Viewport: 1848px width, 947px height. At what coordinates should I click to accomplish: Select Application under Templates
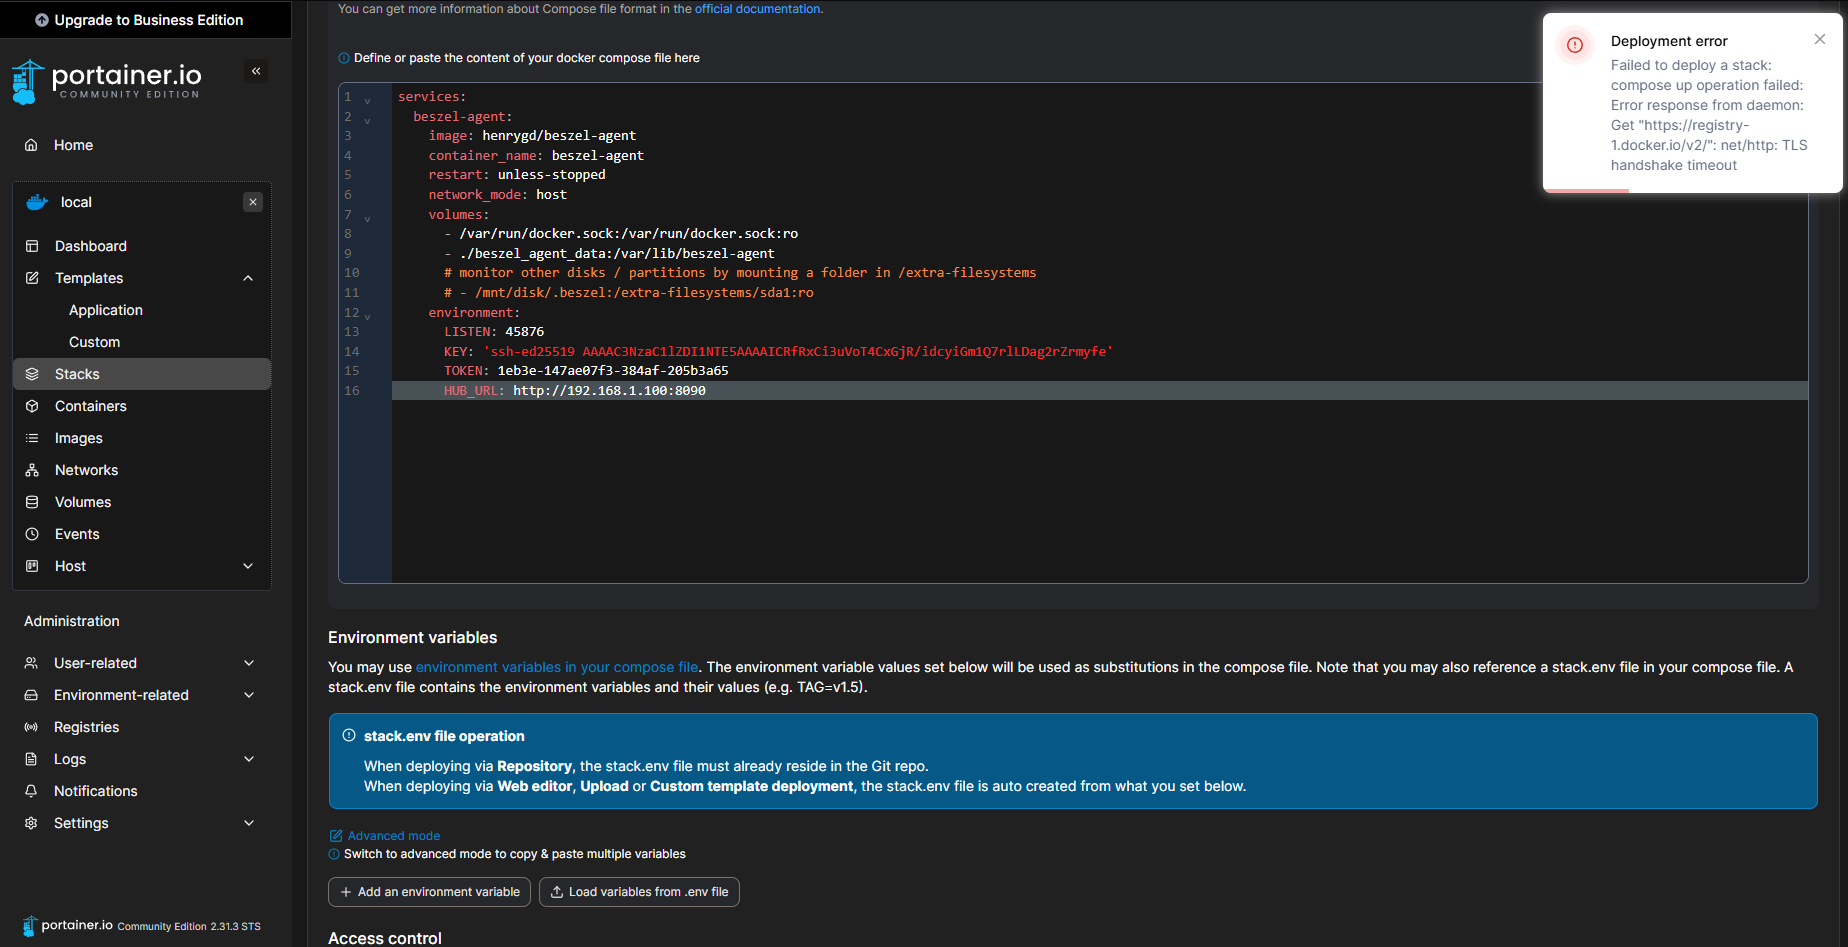tap(106, 310)
